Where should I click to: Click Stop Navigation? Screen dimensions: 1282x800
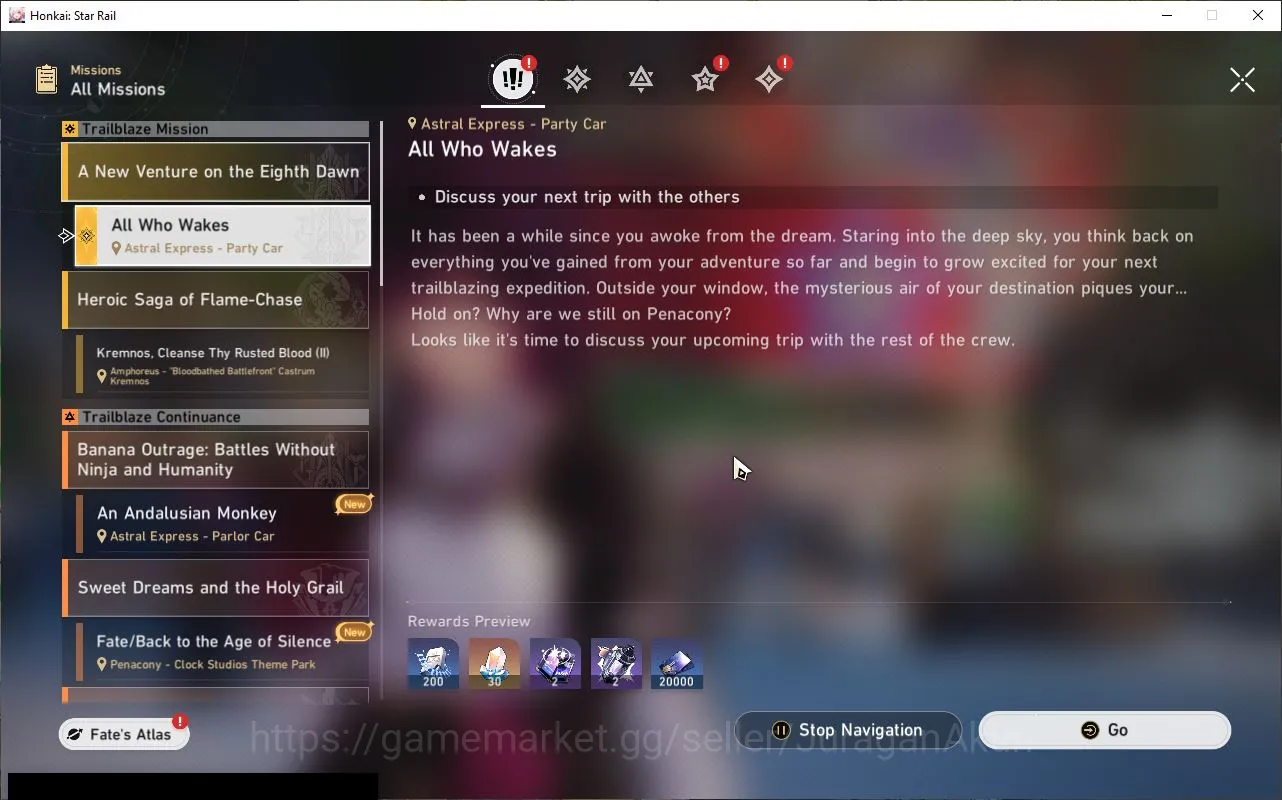click(x=848, y=730)
